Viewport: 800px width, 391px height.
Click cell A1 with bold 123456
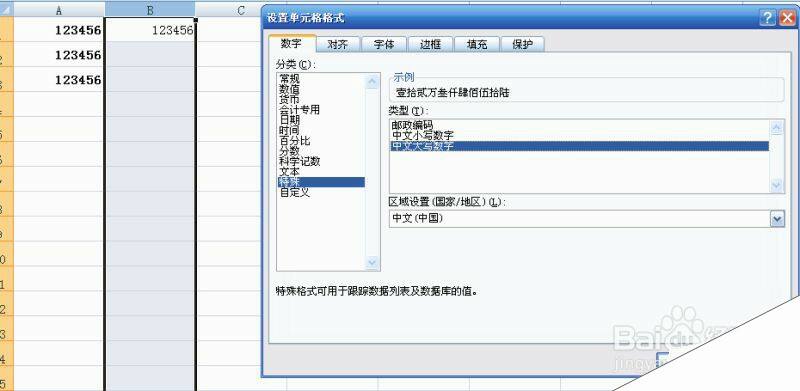pyautogui.click(x=59, y=30)
